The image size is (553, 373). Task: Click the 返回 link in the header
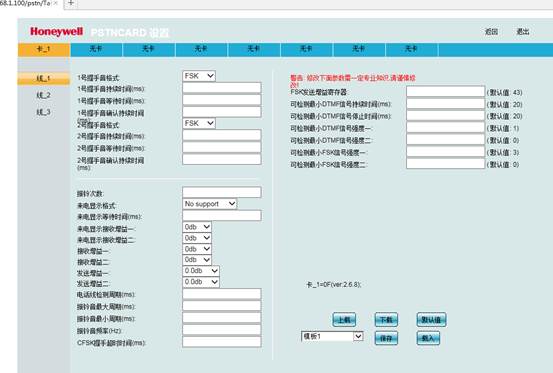click(x=491, y=32)
